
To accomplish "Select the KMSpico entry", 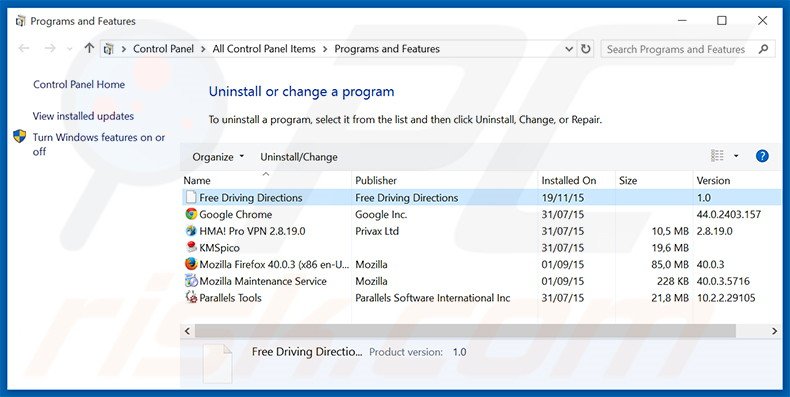I will coord(219,248).
